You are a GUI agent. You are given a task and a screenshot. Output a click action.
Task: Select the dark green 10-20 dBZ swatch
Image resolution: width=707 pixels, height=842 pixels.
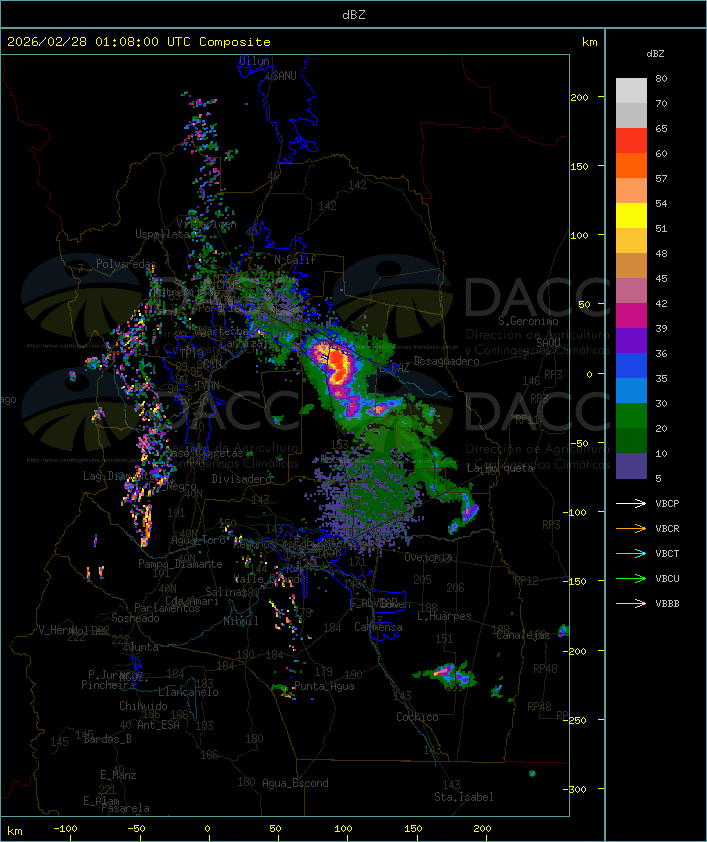631,441
